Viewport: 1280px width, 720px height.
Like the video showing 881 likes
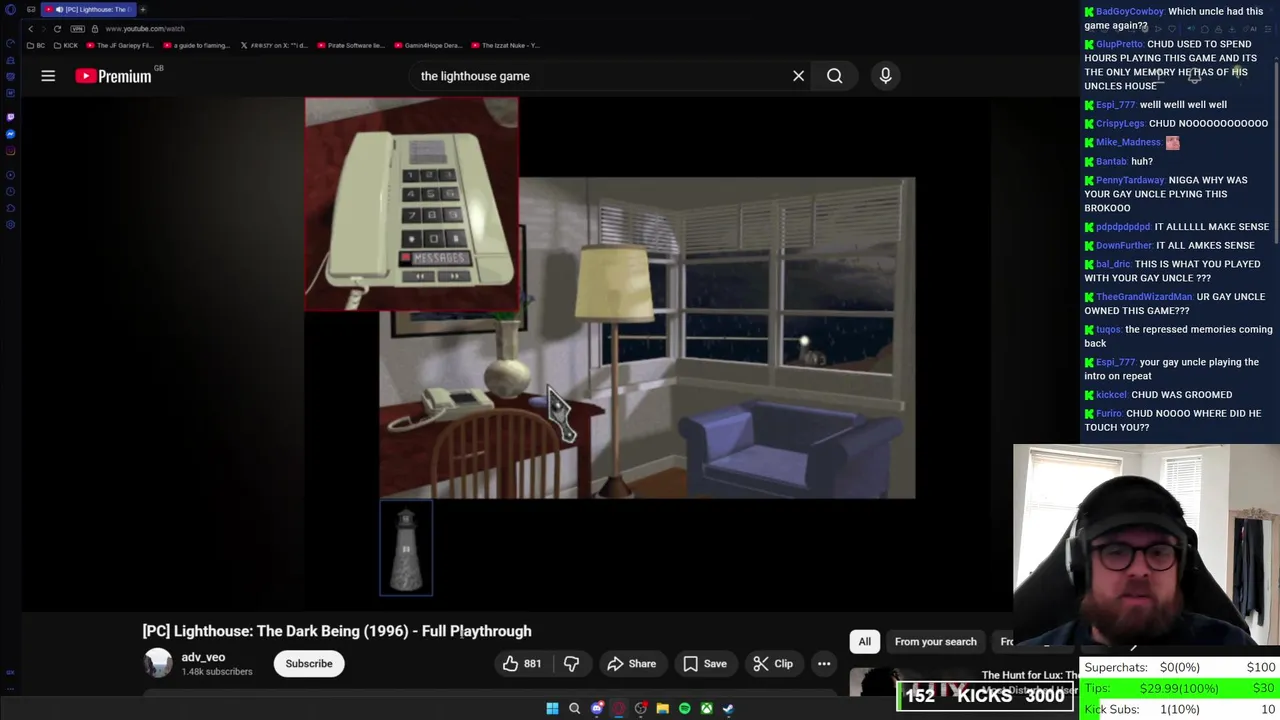point(522,664)
